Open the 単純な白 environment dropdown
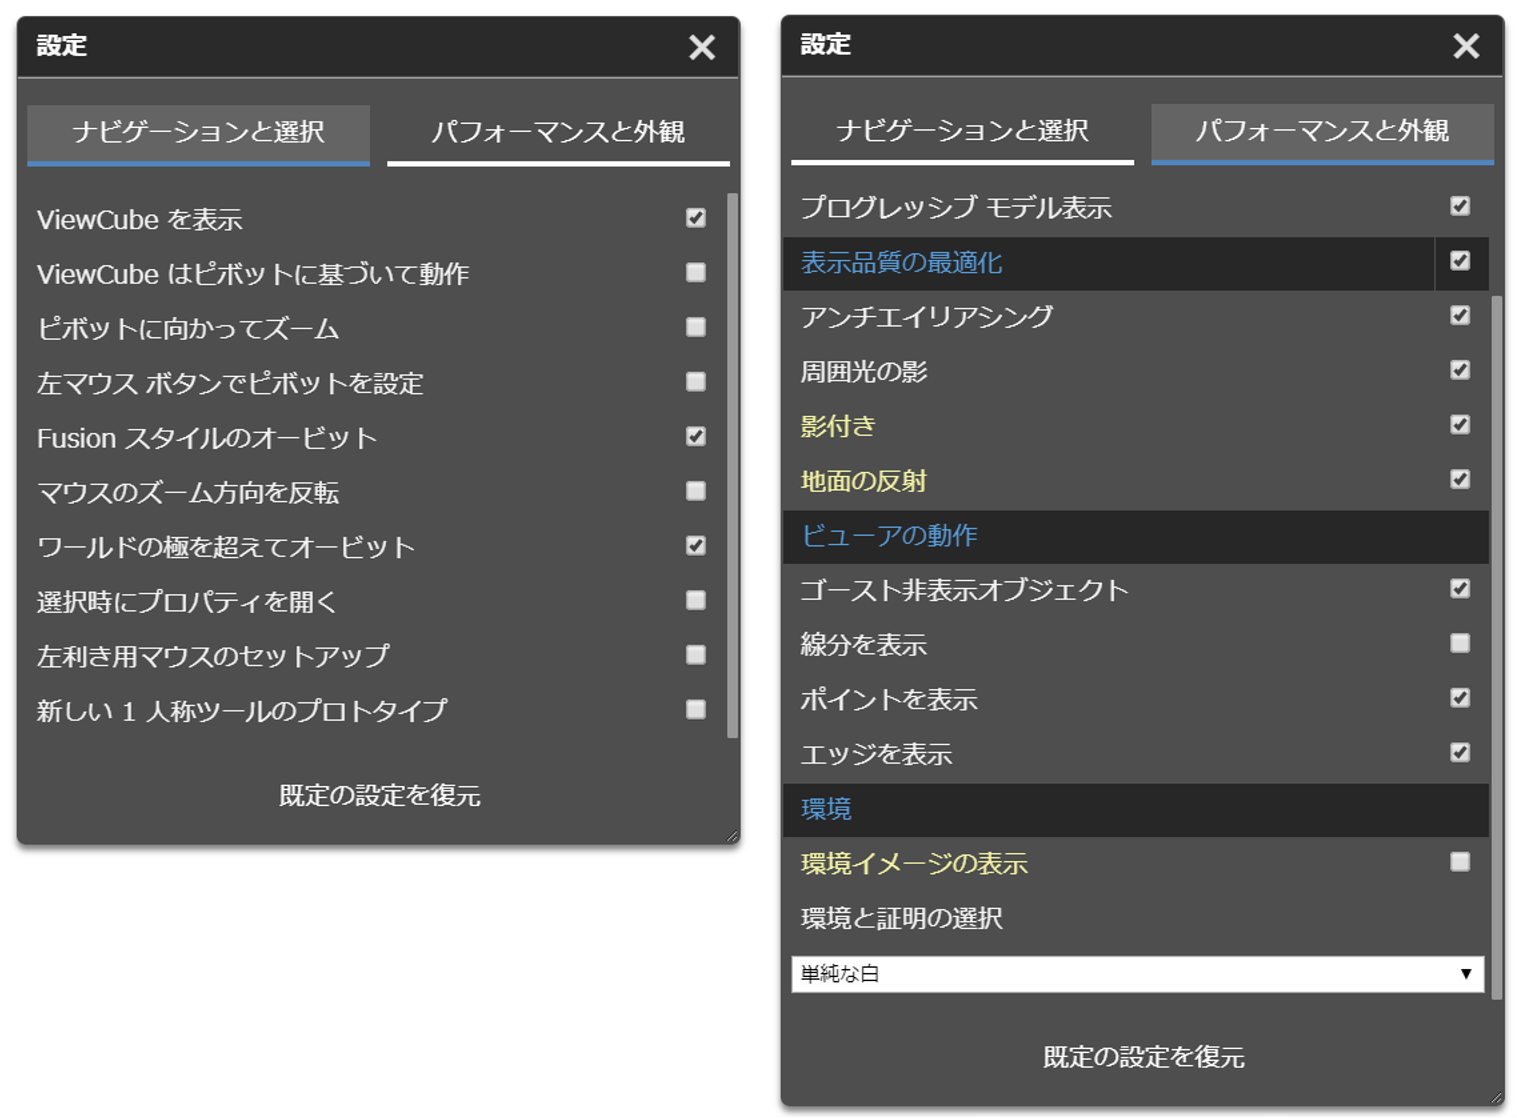The height and width of the screenshot is (1118, 1517). coord(1140,972)
